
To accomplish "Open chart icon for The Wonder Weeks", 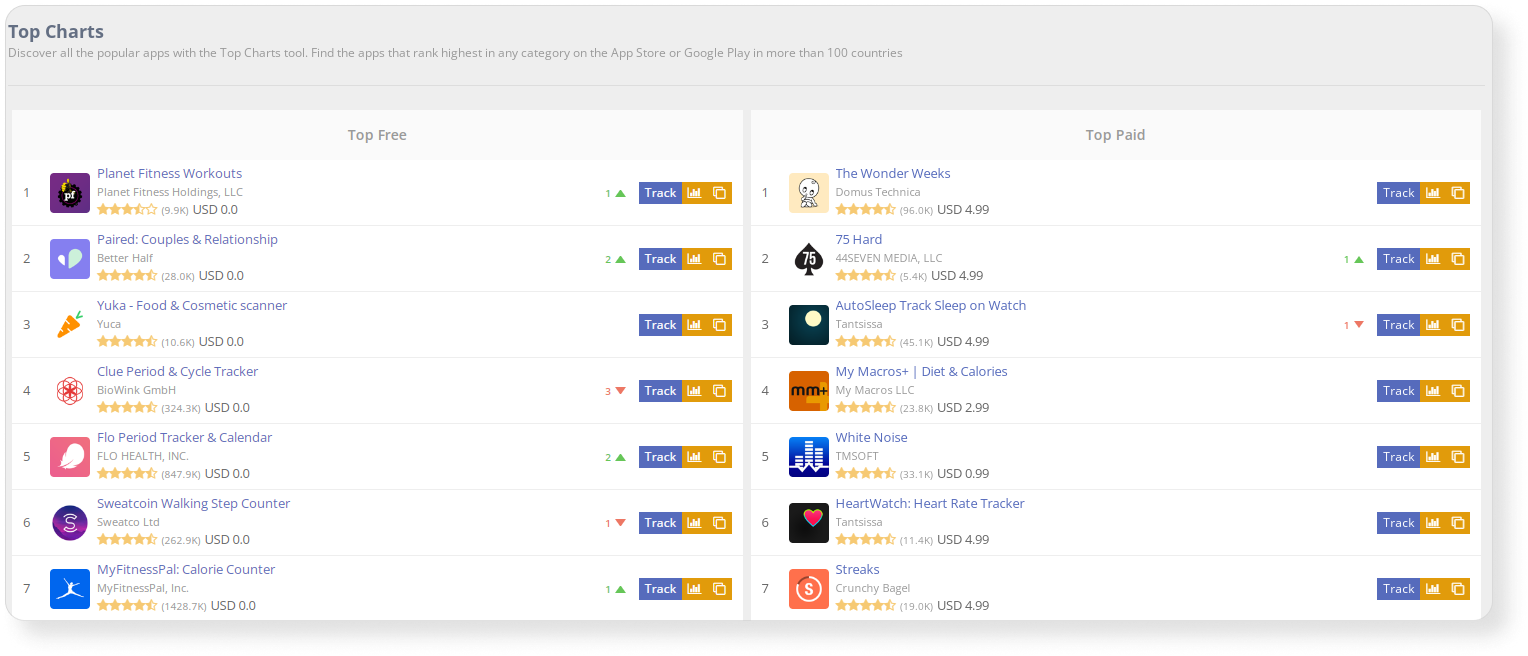I will point(1432,193).
